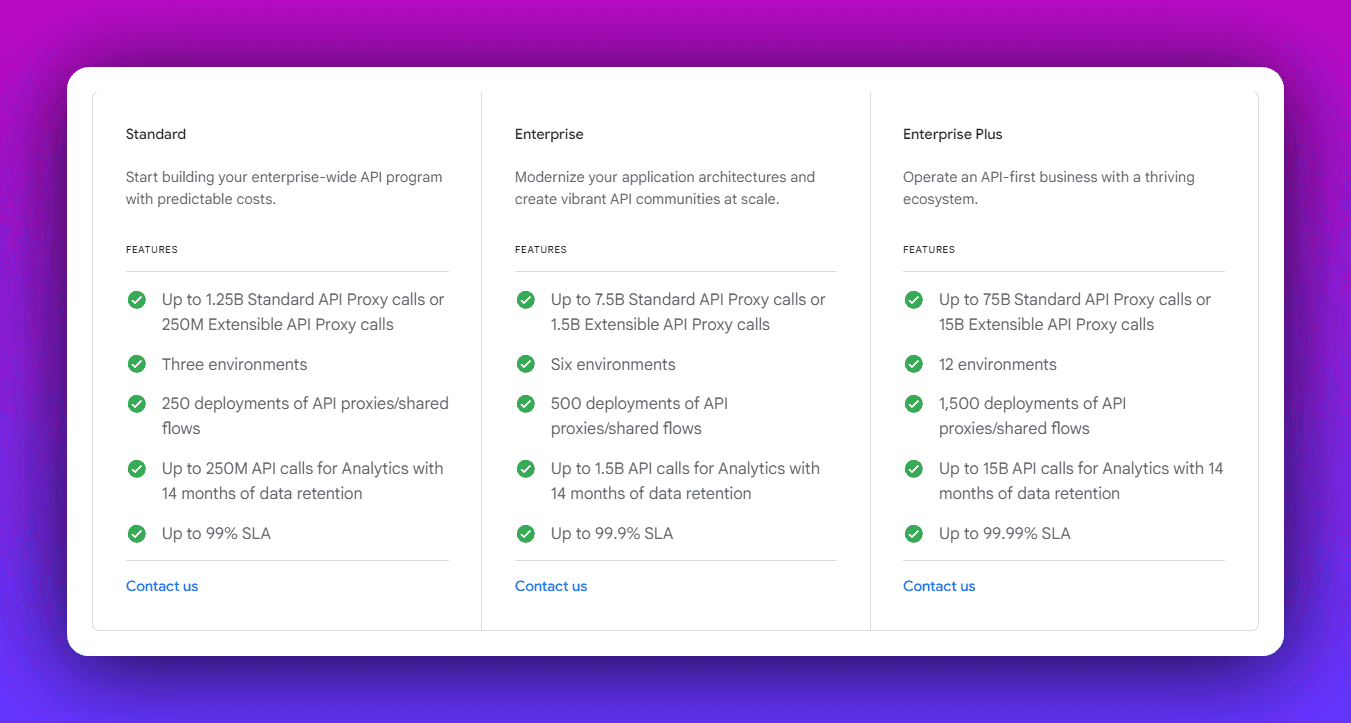Click check icon beside 250M Analytics API calls
The image size is (1351, 723).
pos(137,468)
